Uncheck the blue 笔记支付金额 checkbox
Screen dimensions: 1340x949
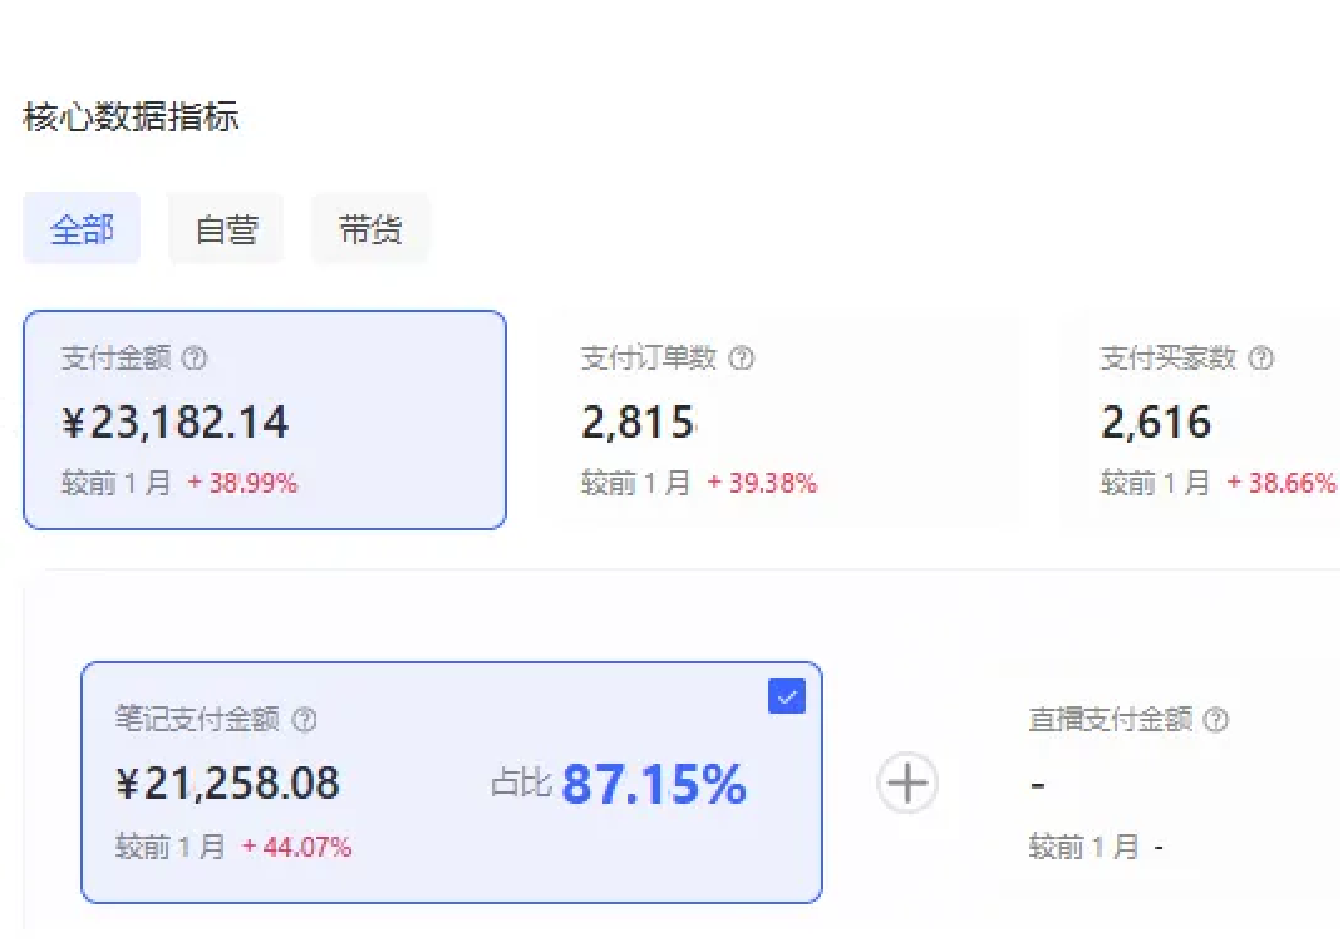tap(787, 696)
